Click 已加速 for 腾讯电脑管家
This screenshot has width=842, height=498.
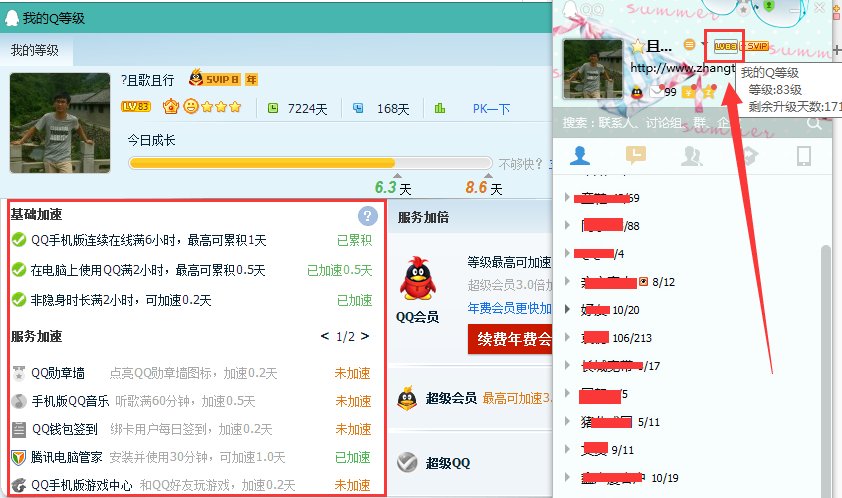coord(352,457)
